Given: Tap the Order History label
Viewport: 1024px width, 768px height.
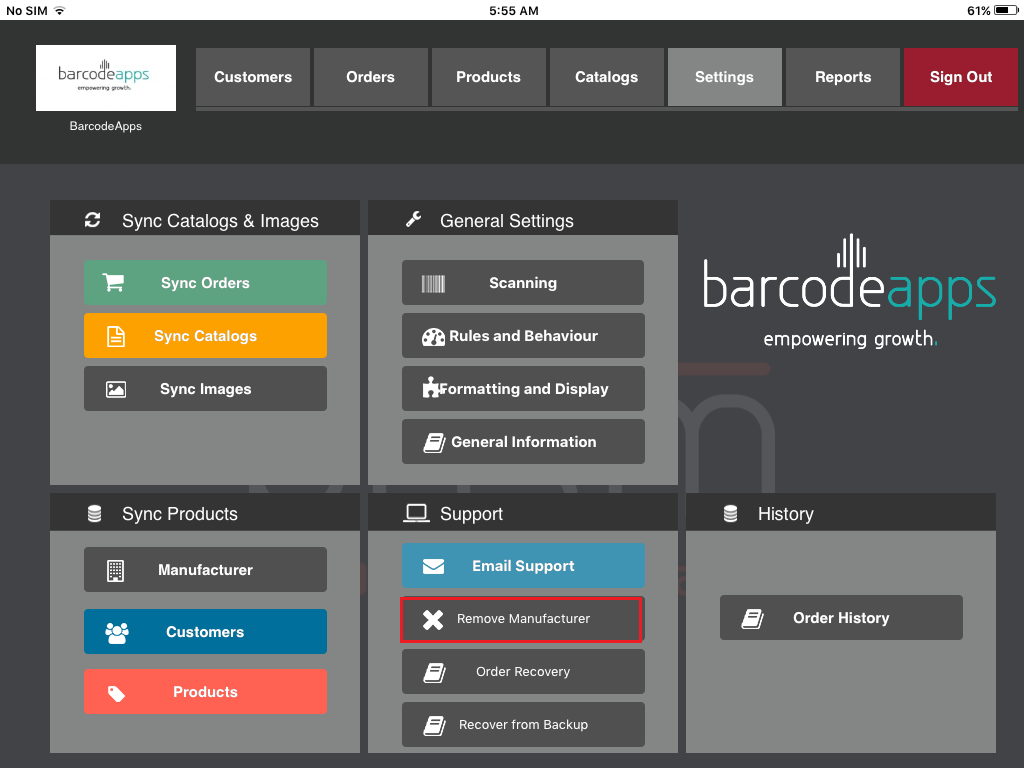Looking at the screenshot, I should click(841, 618).
